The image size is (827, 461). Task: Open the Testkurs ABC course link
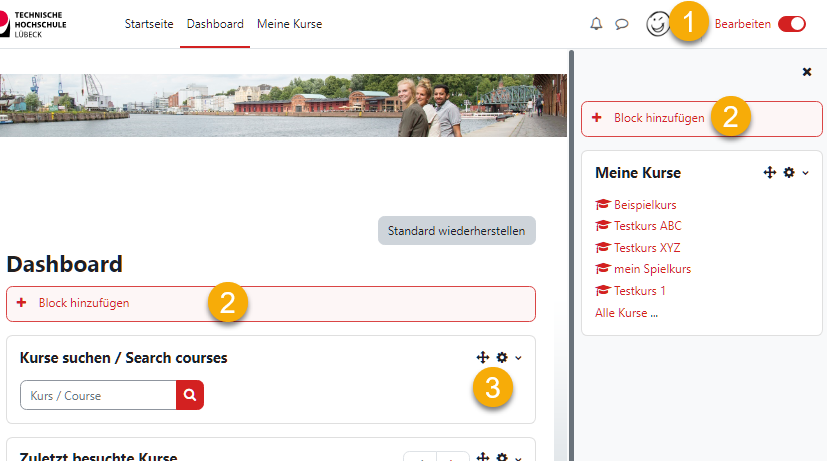click(648, 226)
